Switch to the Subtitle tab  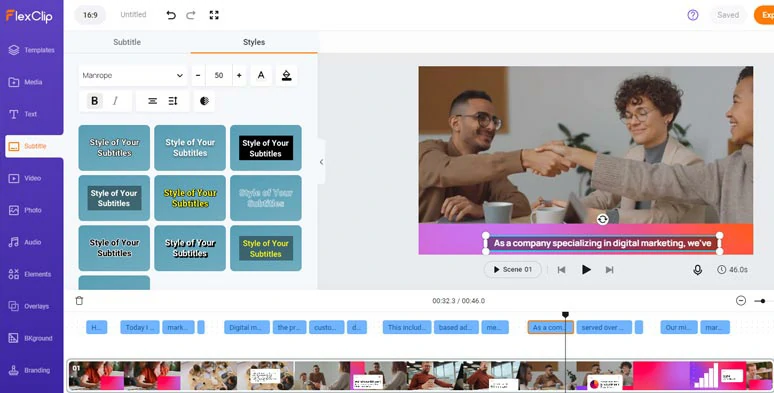pyautogui.click(x=127, y=42)
